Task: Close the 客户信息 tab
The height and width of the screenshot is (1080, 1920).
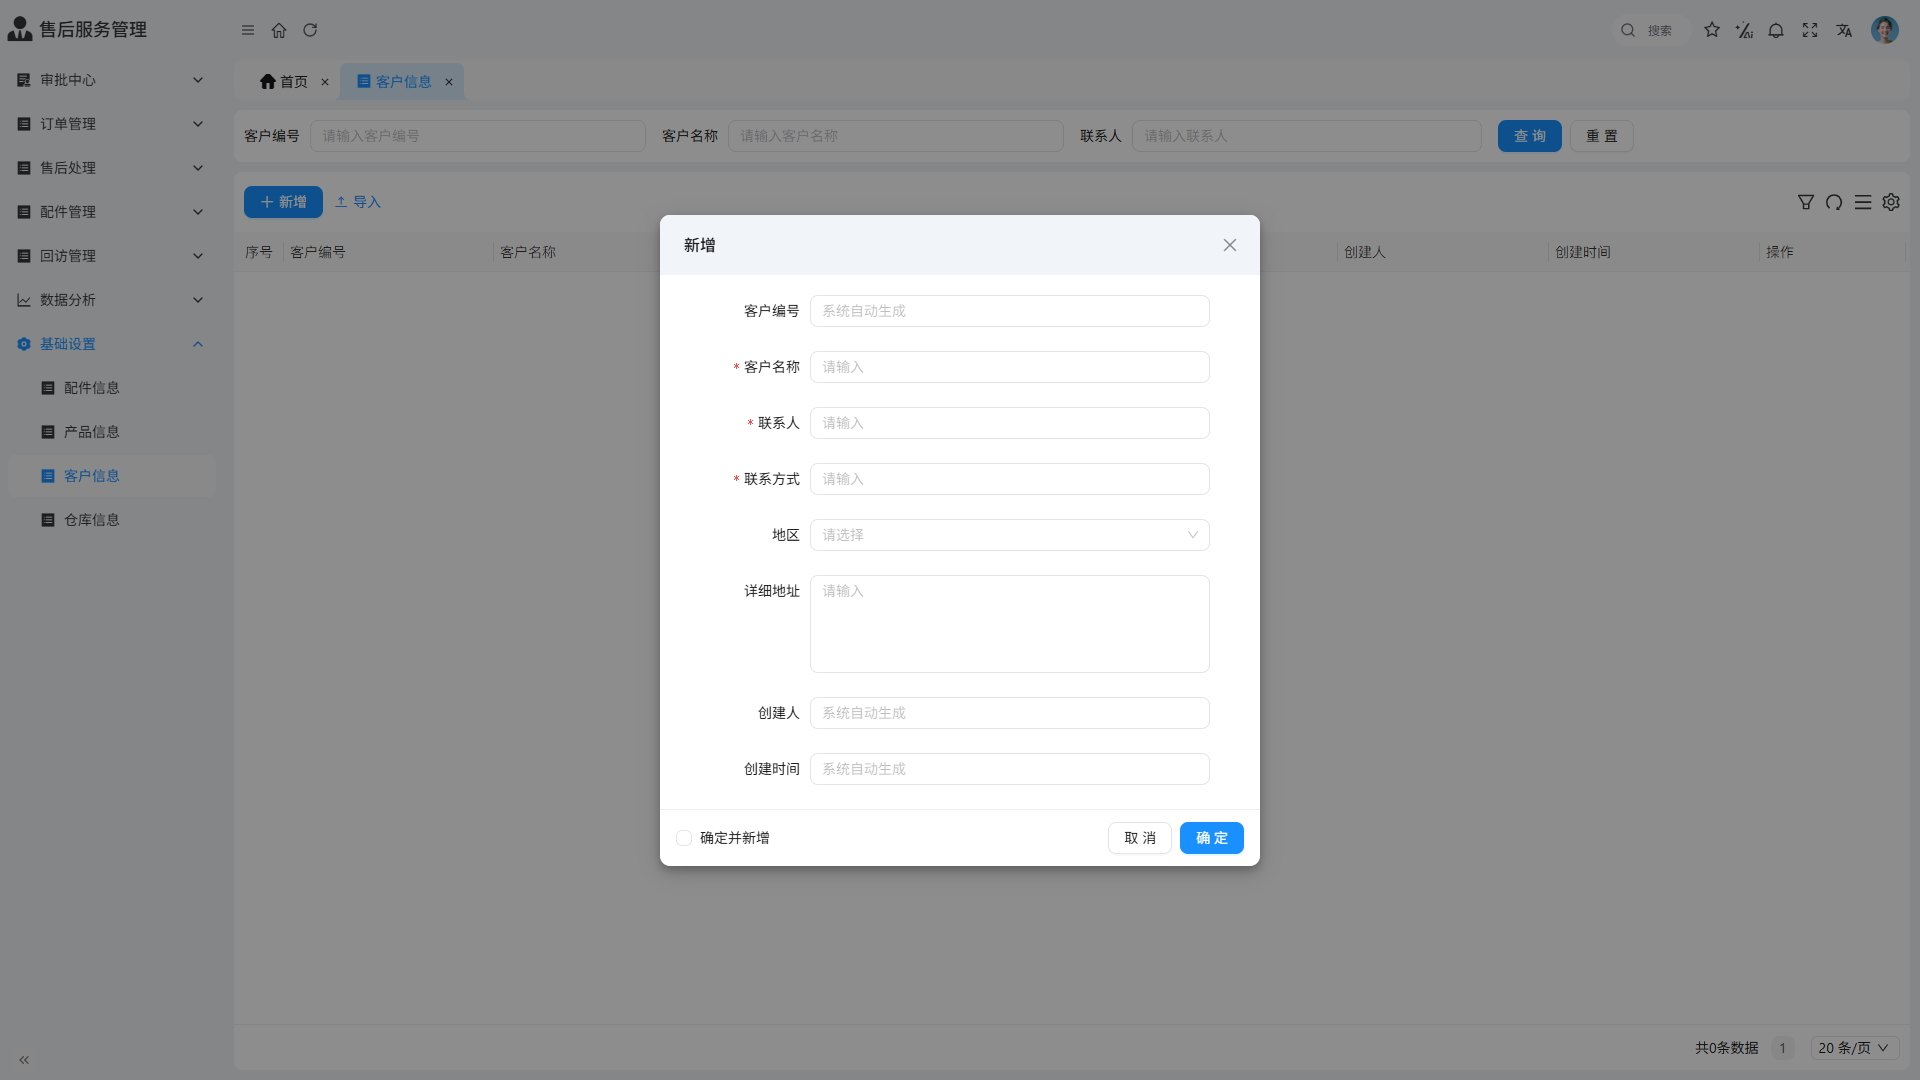Action: pyautogui.click(x=449, y=82)
